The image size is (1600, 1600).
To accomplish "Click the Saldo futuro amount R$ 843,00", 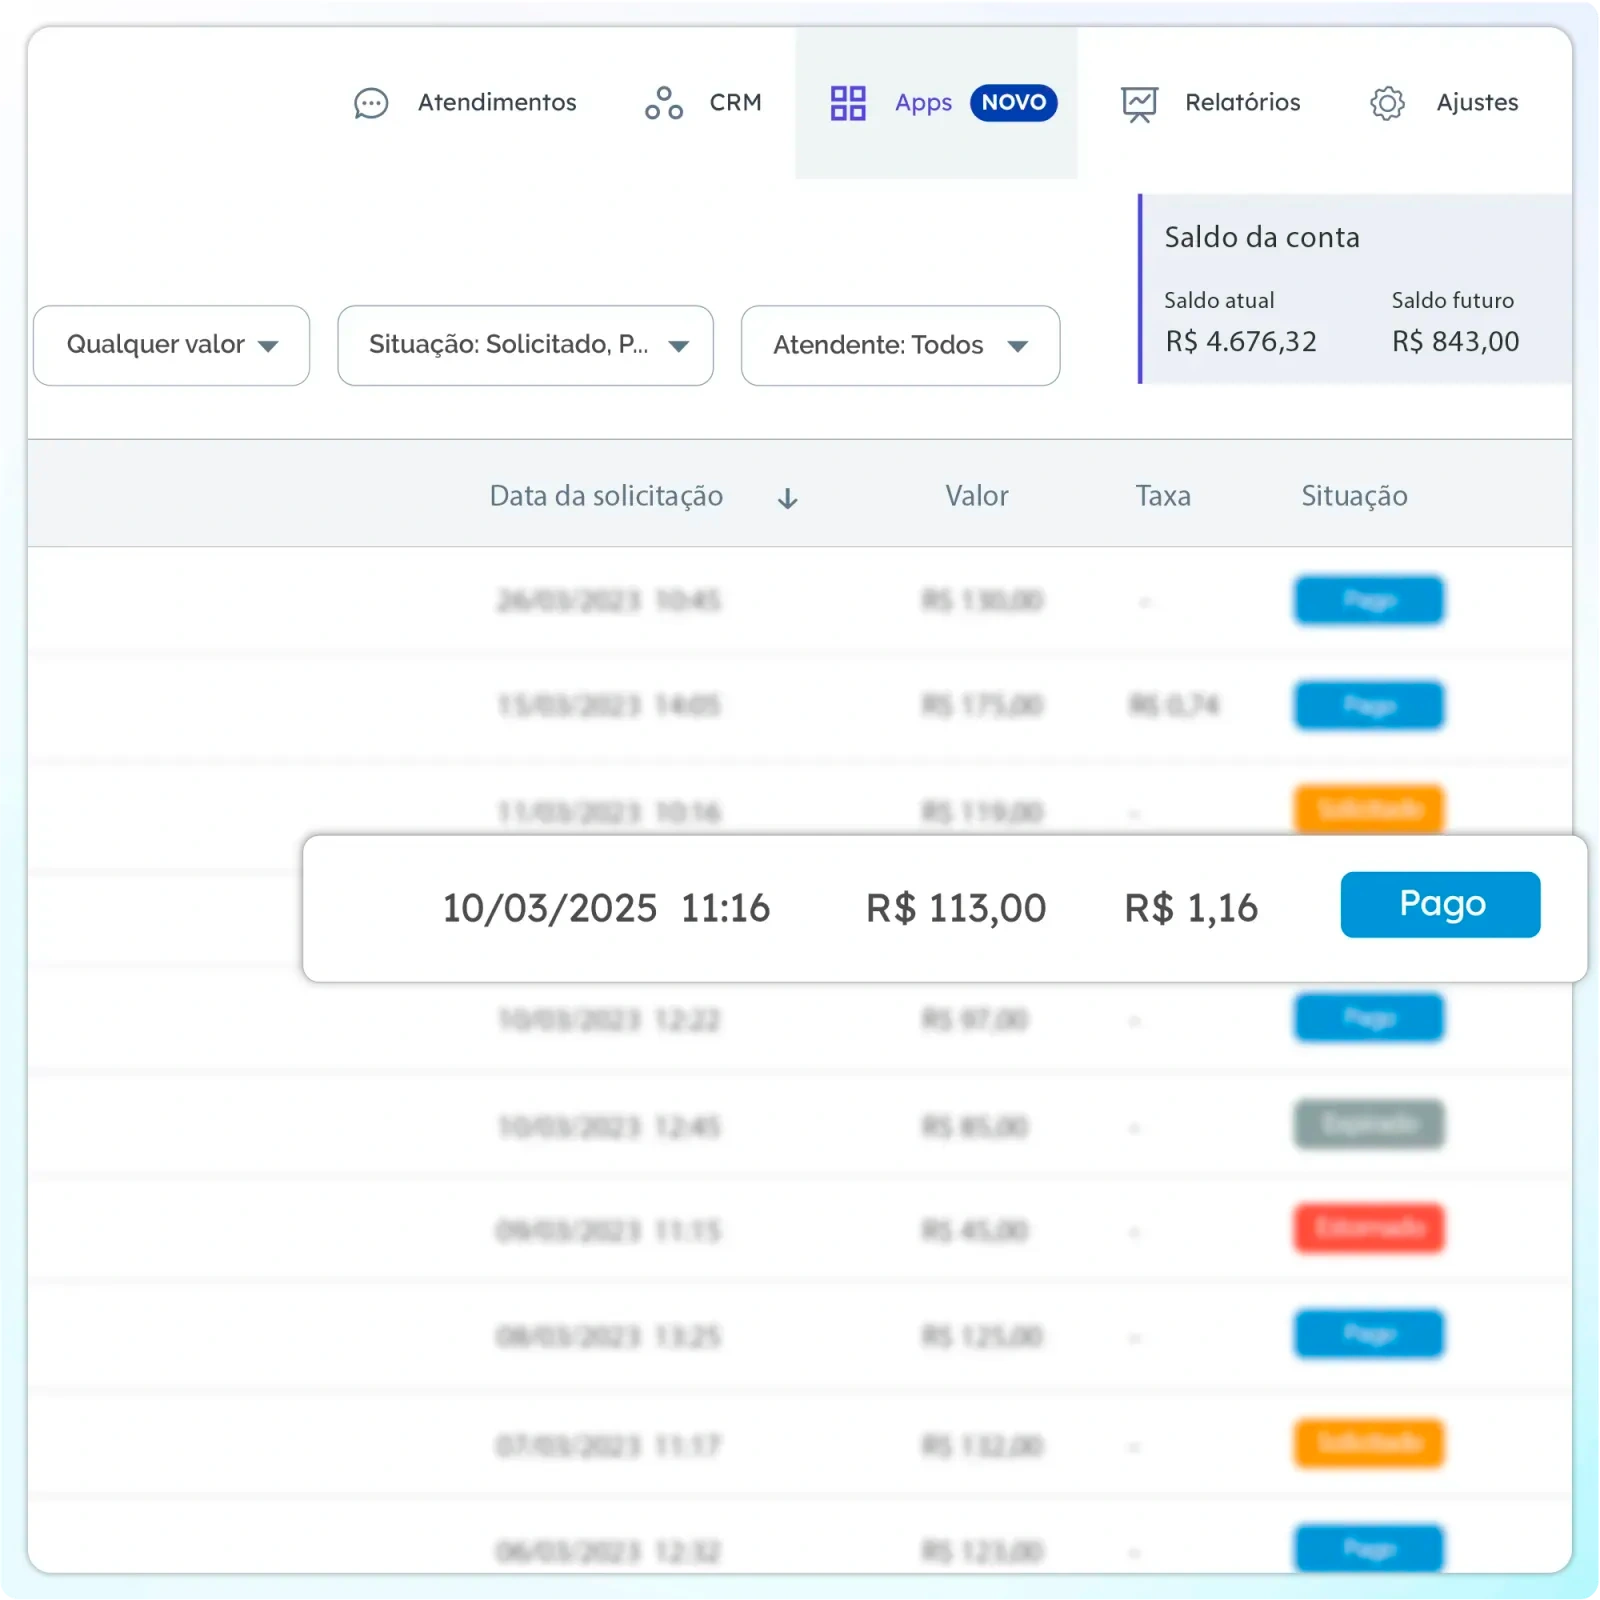I will click(x=1455, y=342).
